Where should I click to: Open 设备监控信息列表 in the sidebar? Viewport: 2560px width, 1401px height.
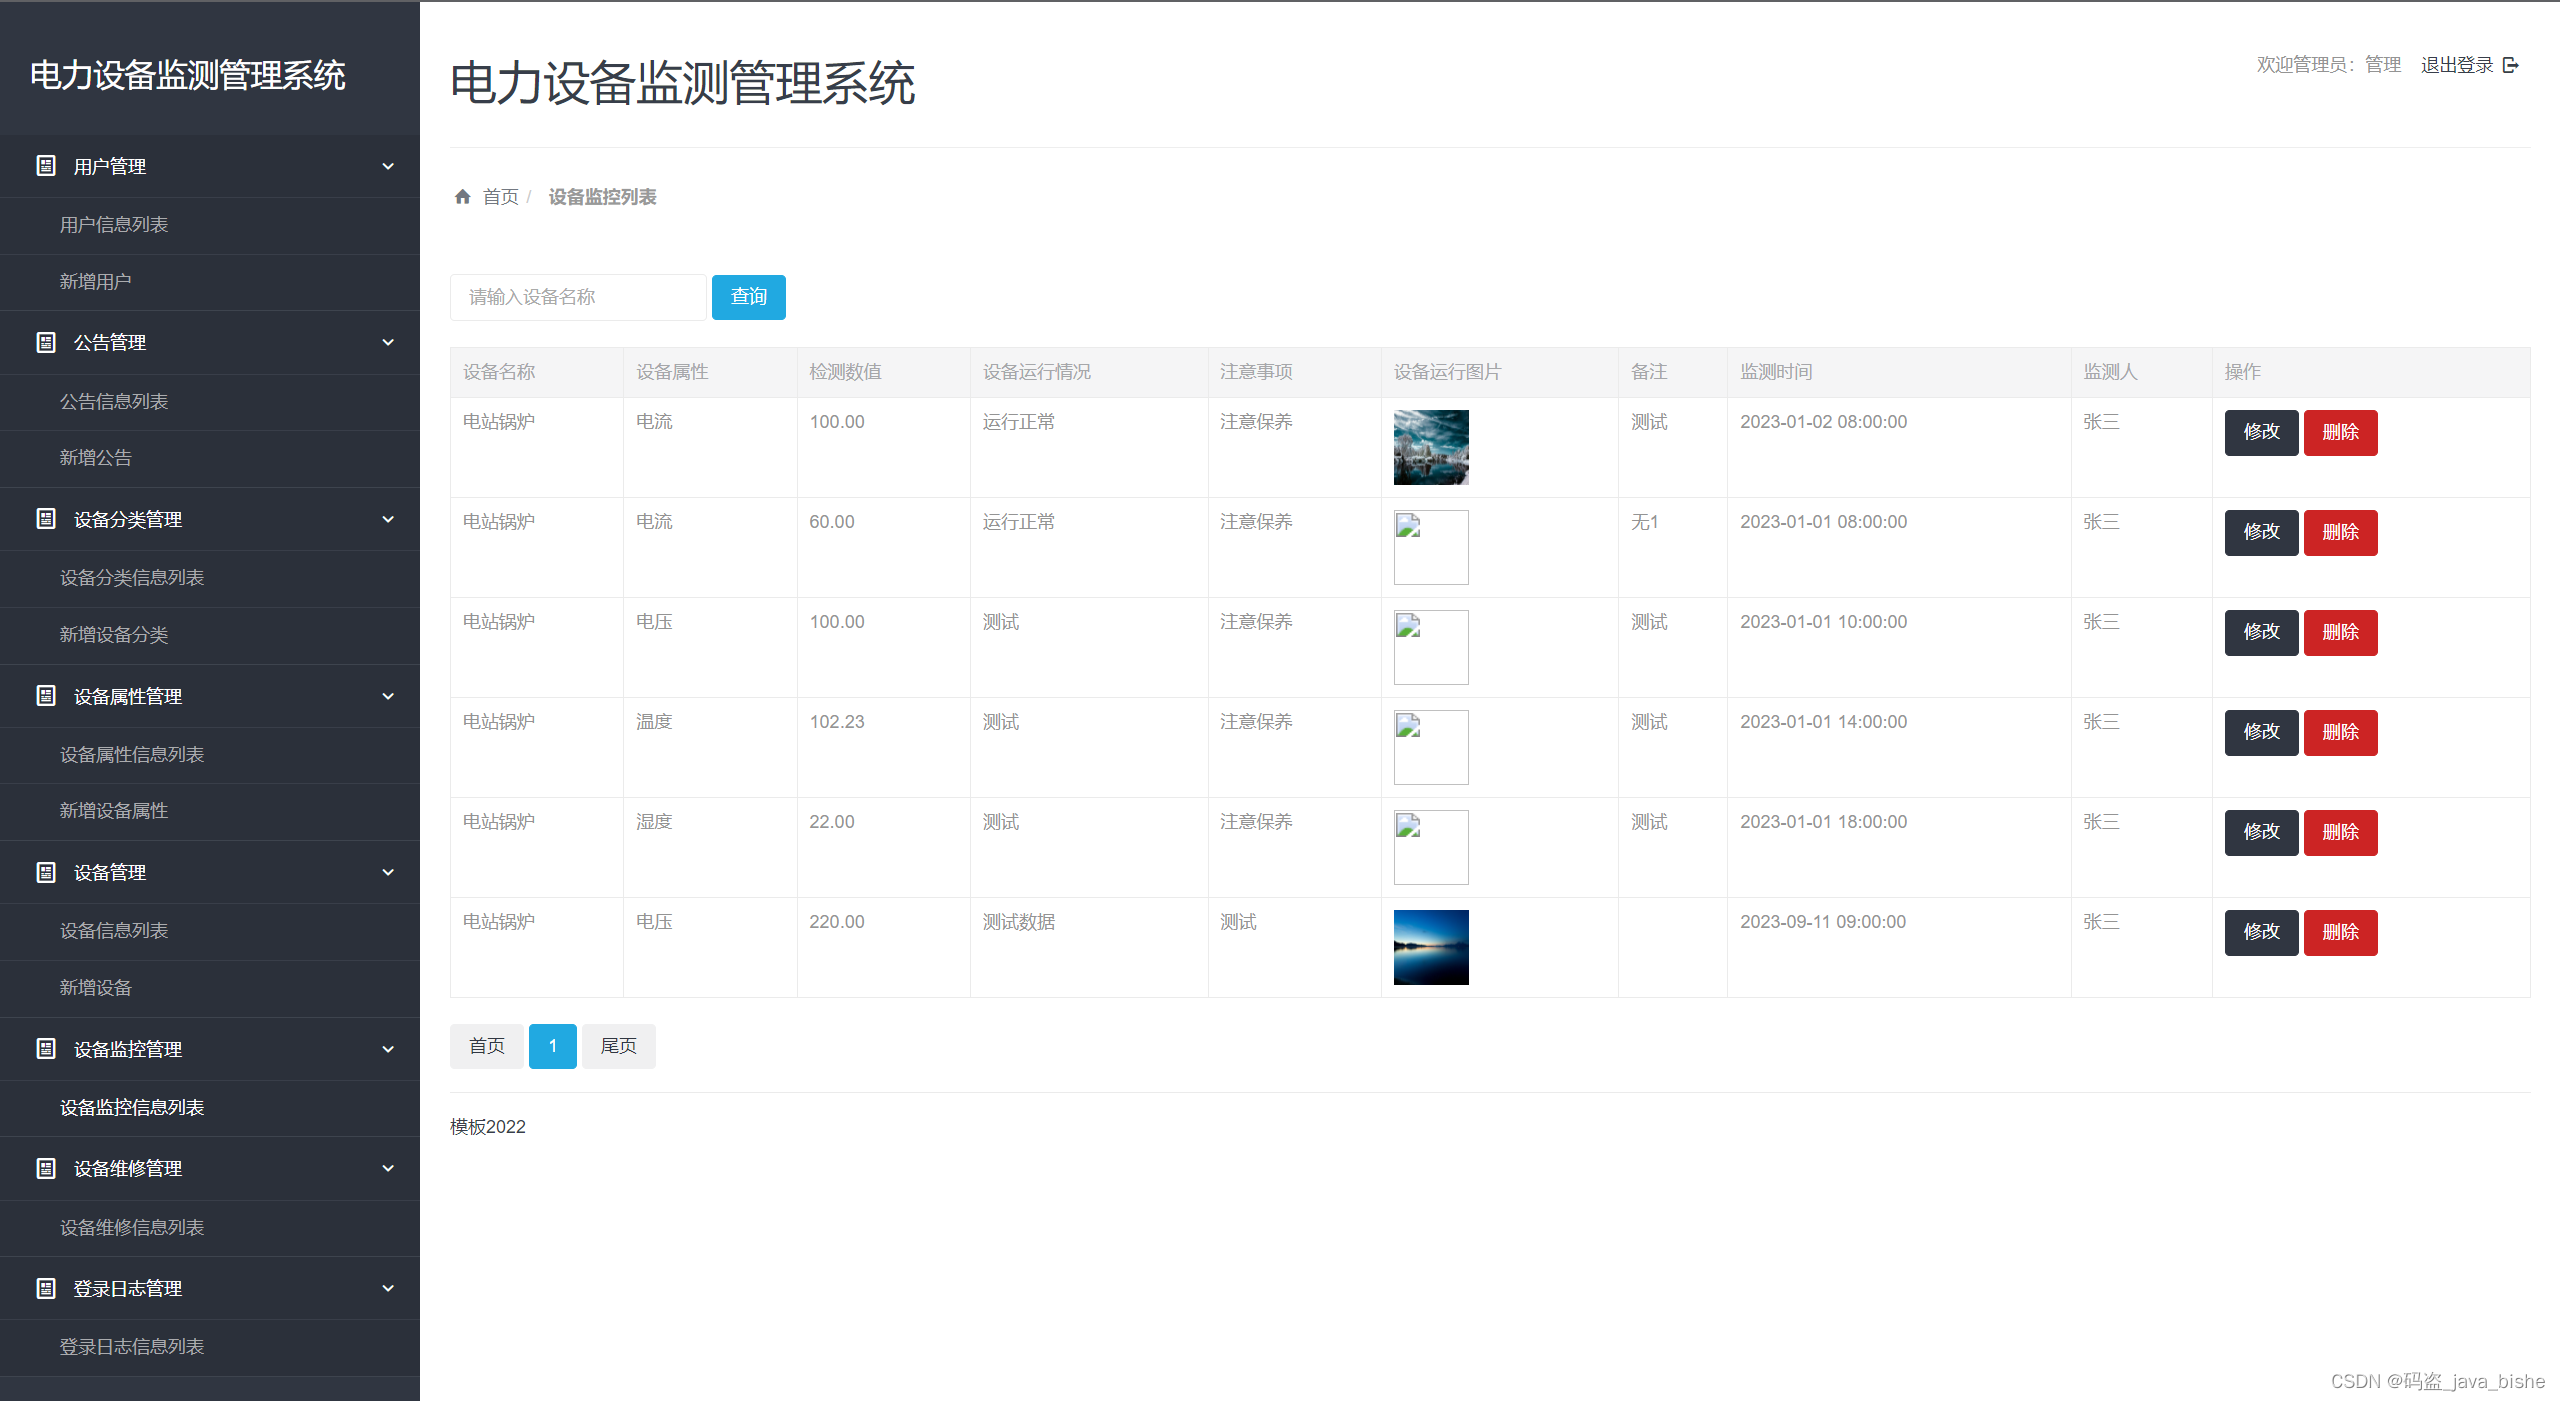pyautogui.click(x=132, y=1108)
